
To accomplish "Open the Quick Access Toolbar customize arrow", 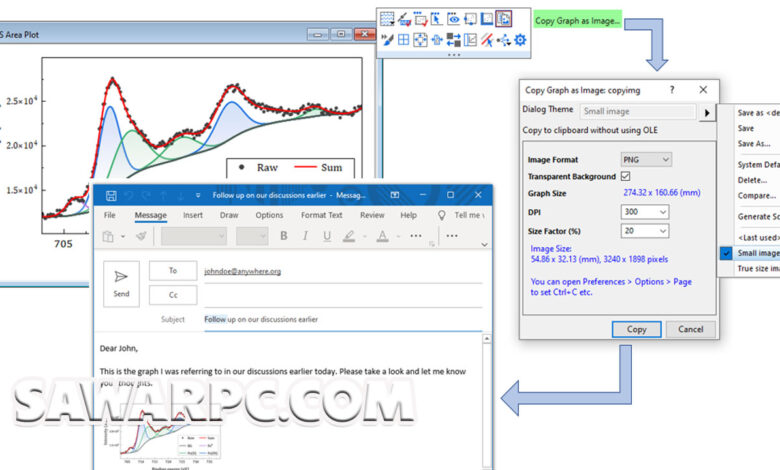I will (x=198, y=195).
